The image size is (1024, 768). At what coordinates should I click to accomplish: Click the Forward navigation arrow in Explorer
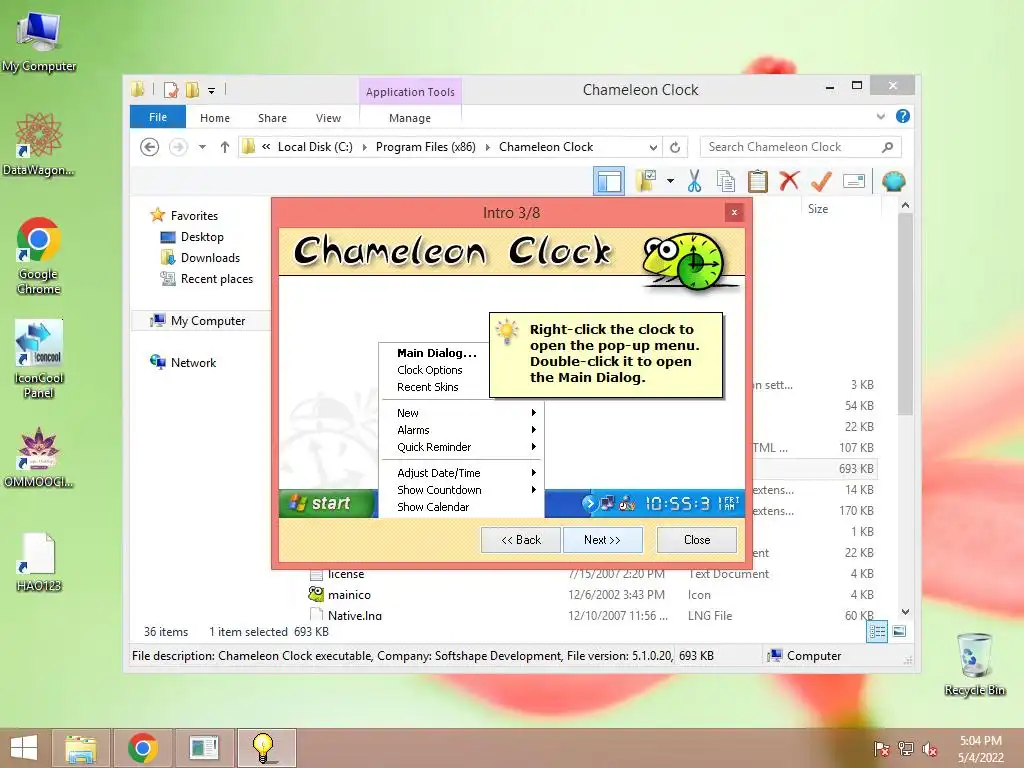coord(178,147)
